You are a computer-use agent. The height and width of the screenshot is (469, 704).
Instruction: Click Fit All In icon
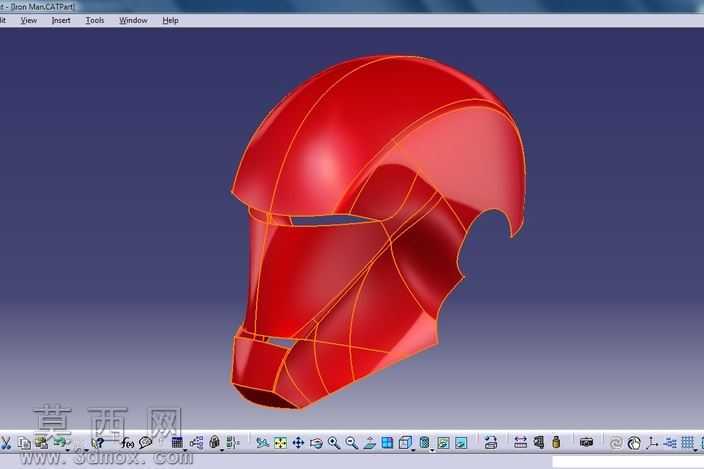[281, 443]
